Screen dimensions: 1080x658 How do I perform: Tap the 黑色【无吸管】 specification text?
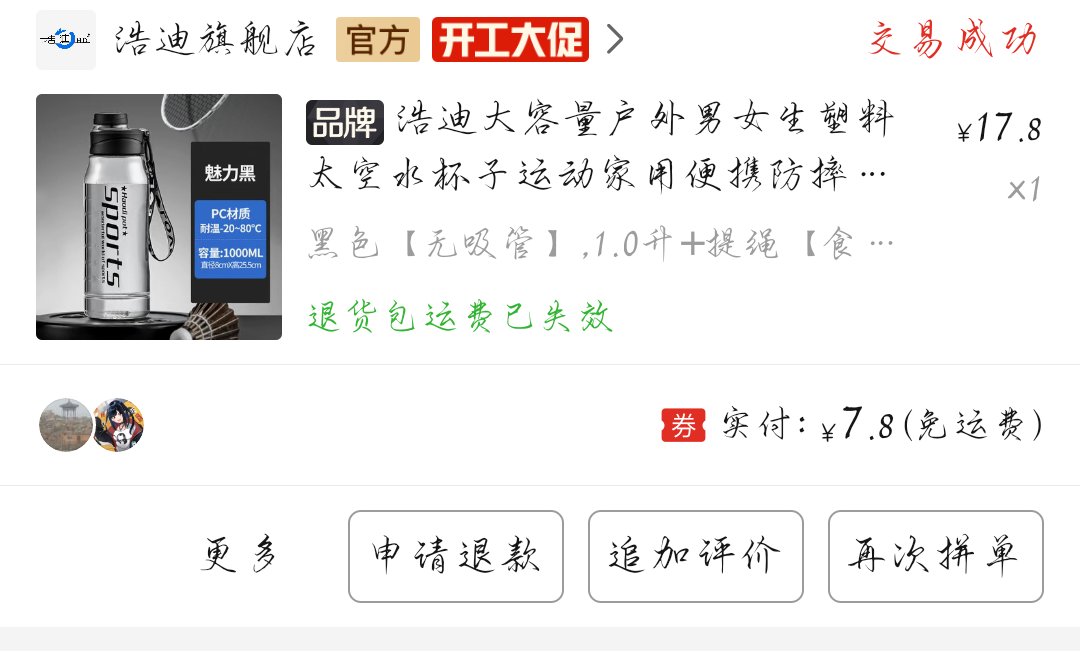(x=601, y=244)
